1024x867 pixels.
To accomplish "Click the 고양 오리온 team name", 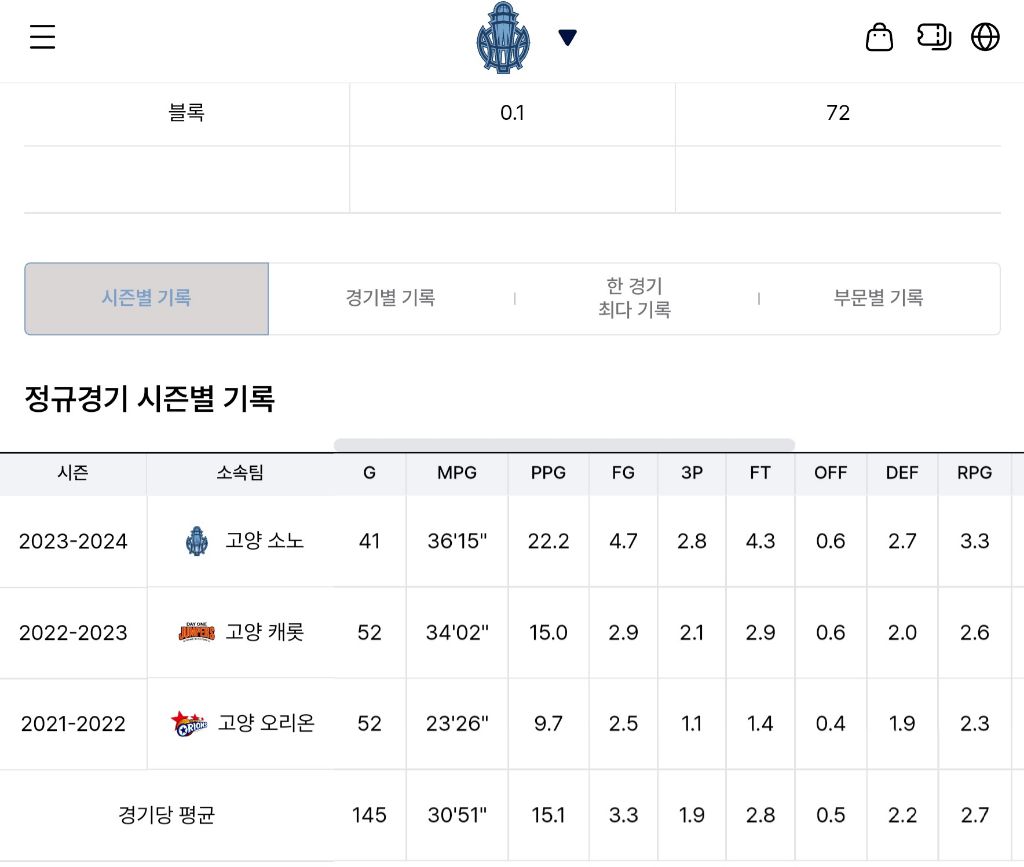I will 266,723.
